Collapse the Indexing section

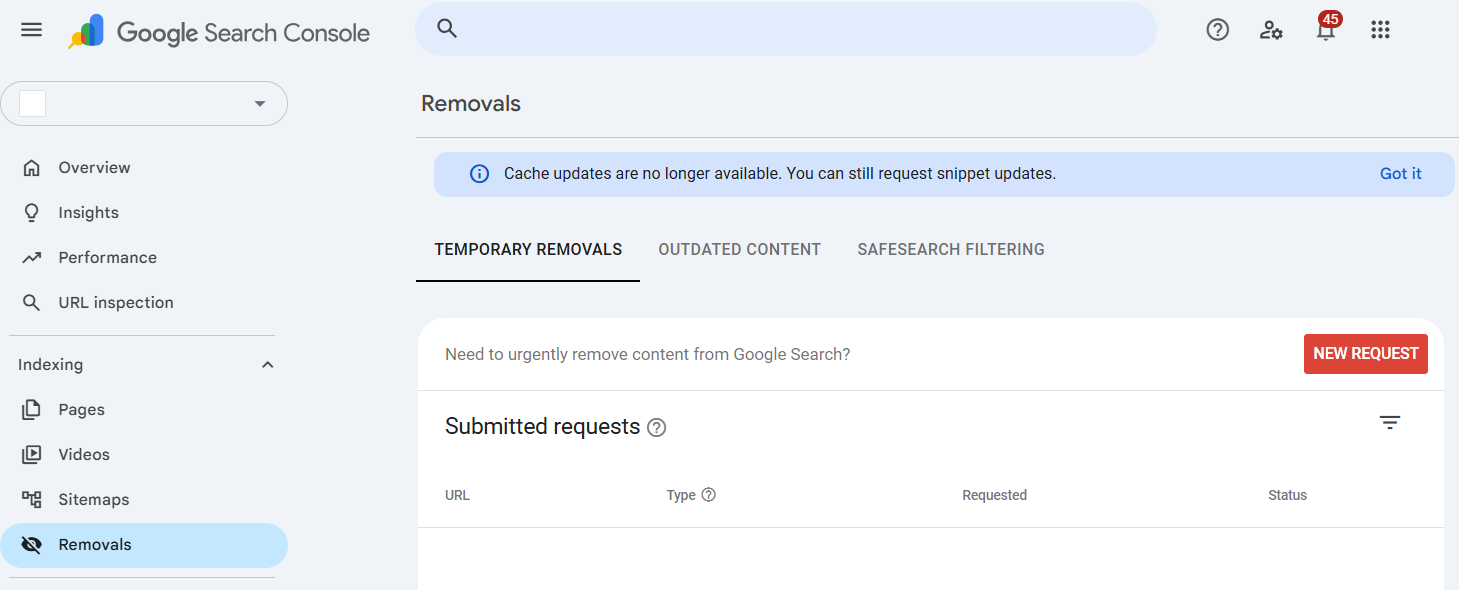click(x=267, y=365)
